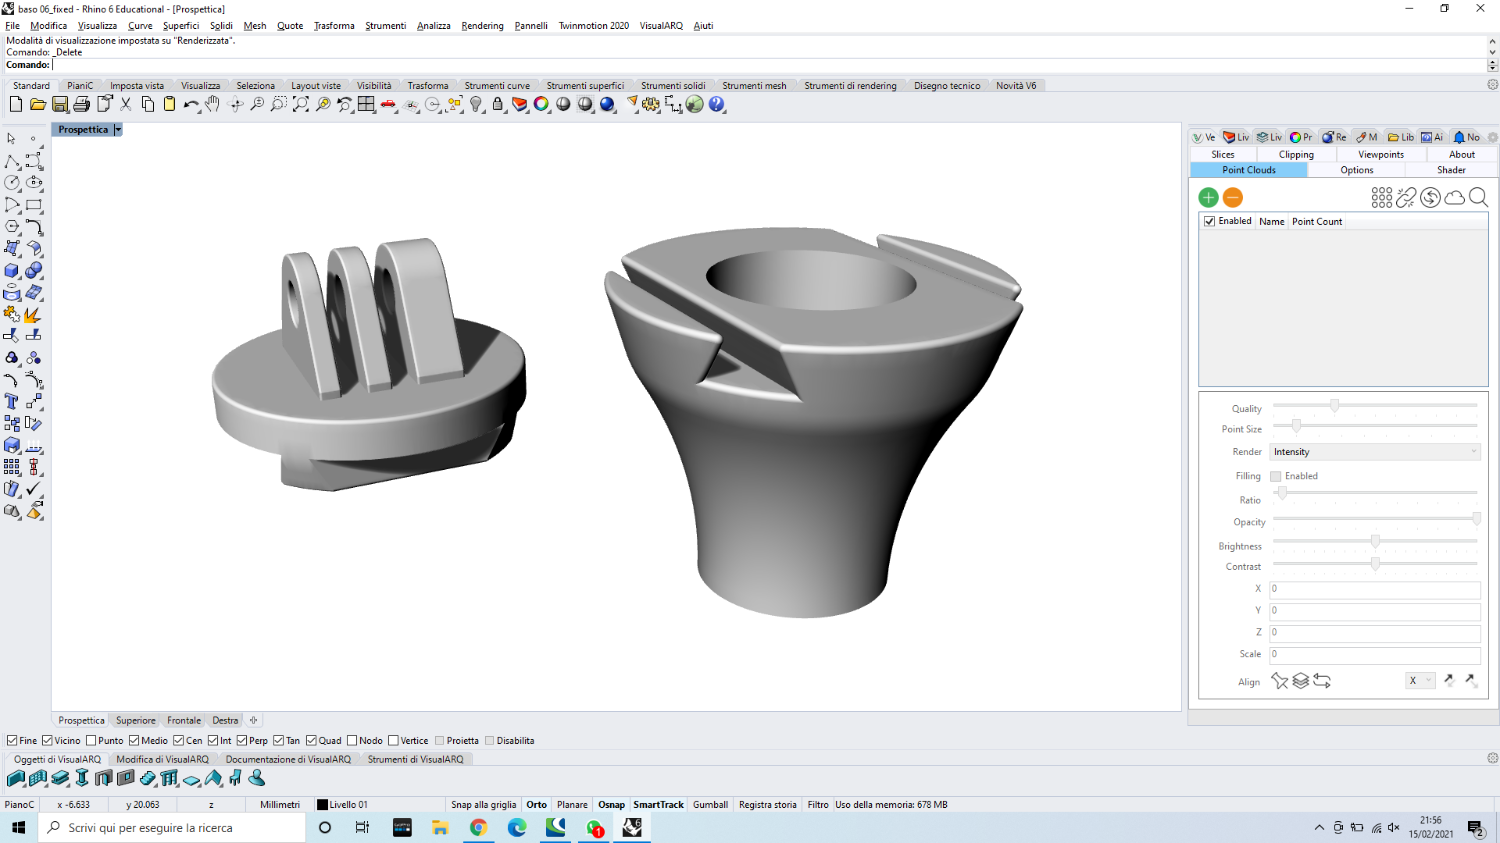Click the cloud icon in Point Clouds panel

tap(1455, 198)
